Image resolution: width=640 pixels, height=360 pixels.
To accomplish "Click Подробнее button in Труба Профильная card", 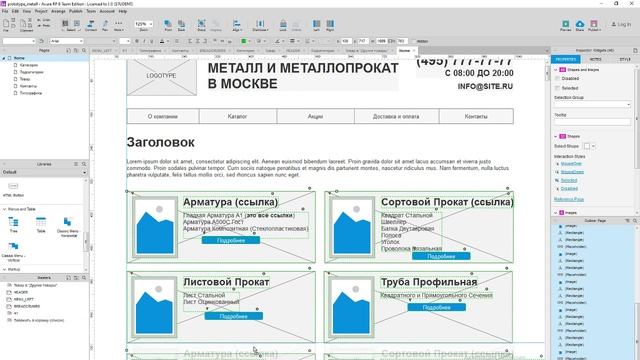I will [436, 307].
